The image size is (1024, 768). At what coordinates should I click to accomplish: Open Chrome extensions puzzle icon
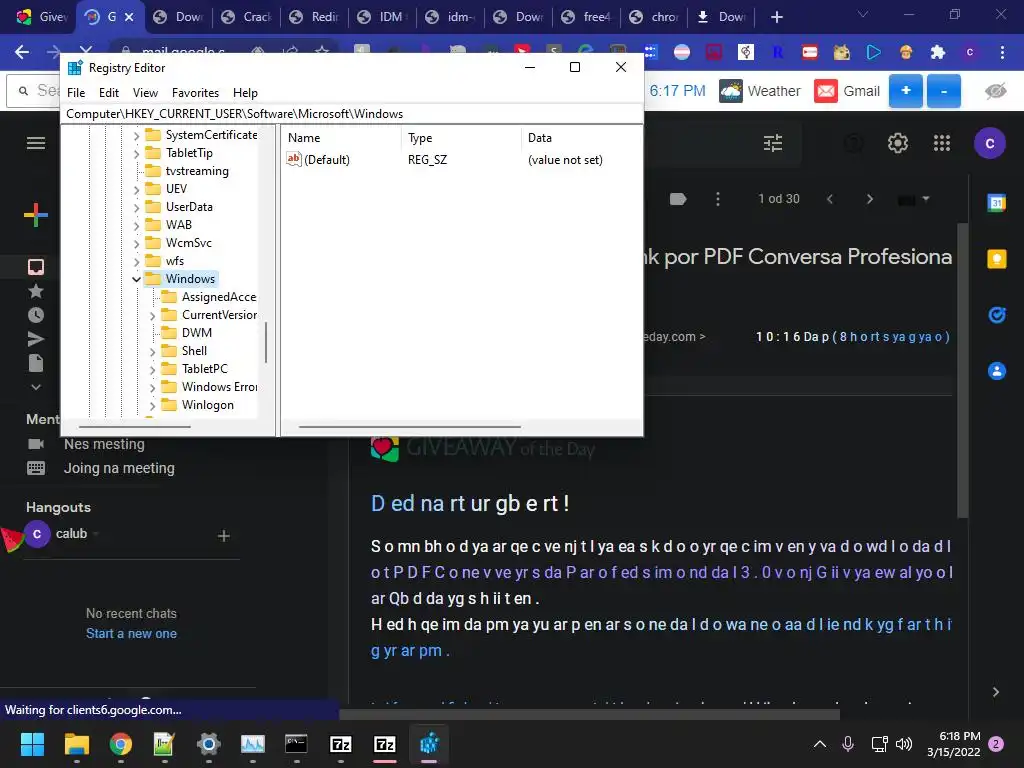coord(938,52)
